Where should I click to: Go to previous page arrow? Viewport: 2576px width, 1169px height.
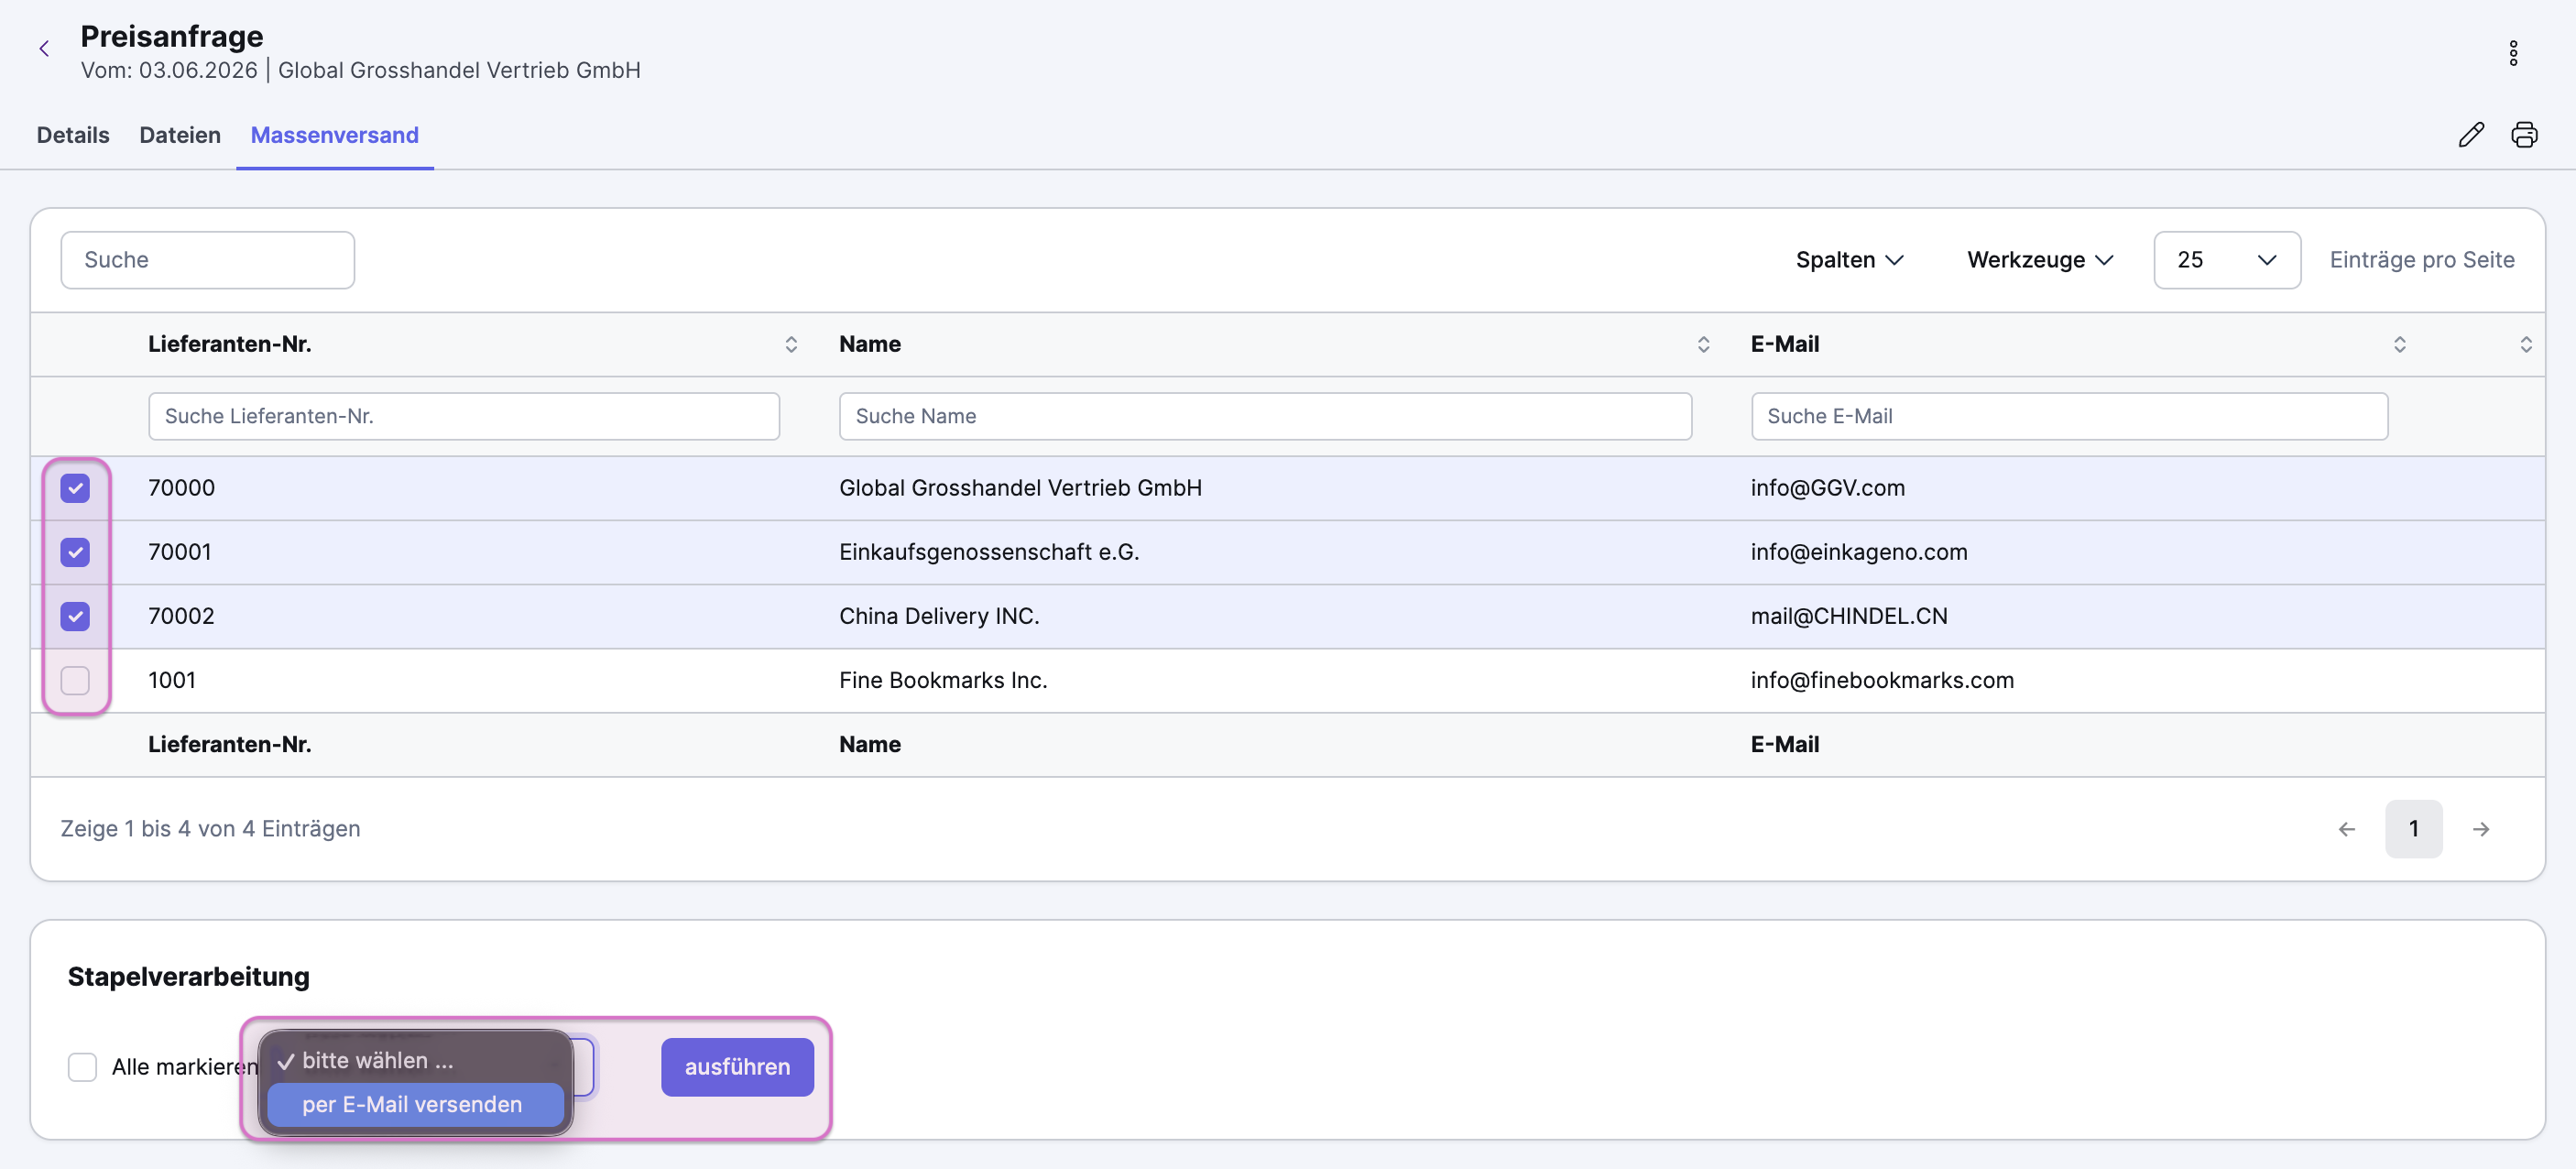[2346, 828]
